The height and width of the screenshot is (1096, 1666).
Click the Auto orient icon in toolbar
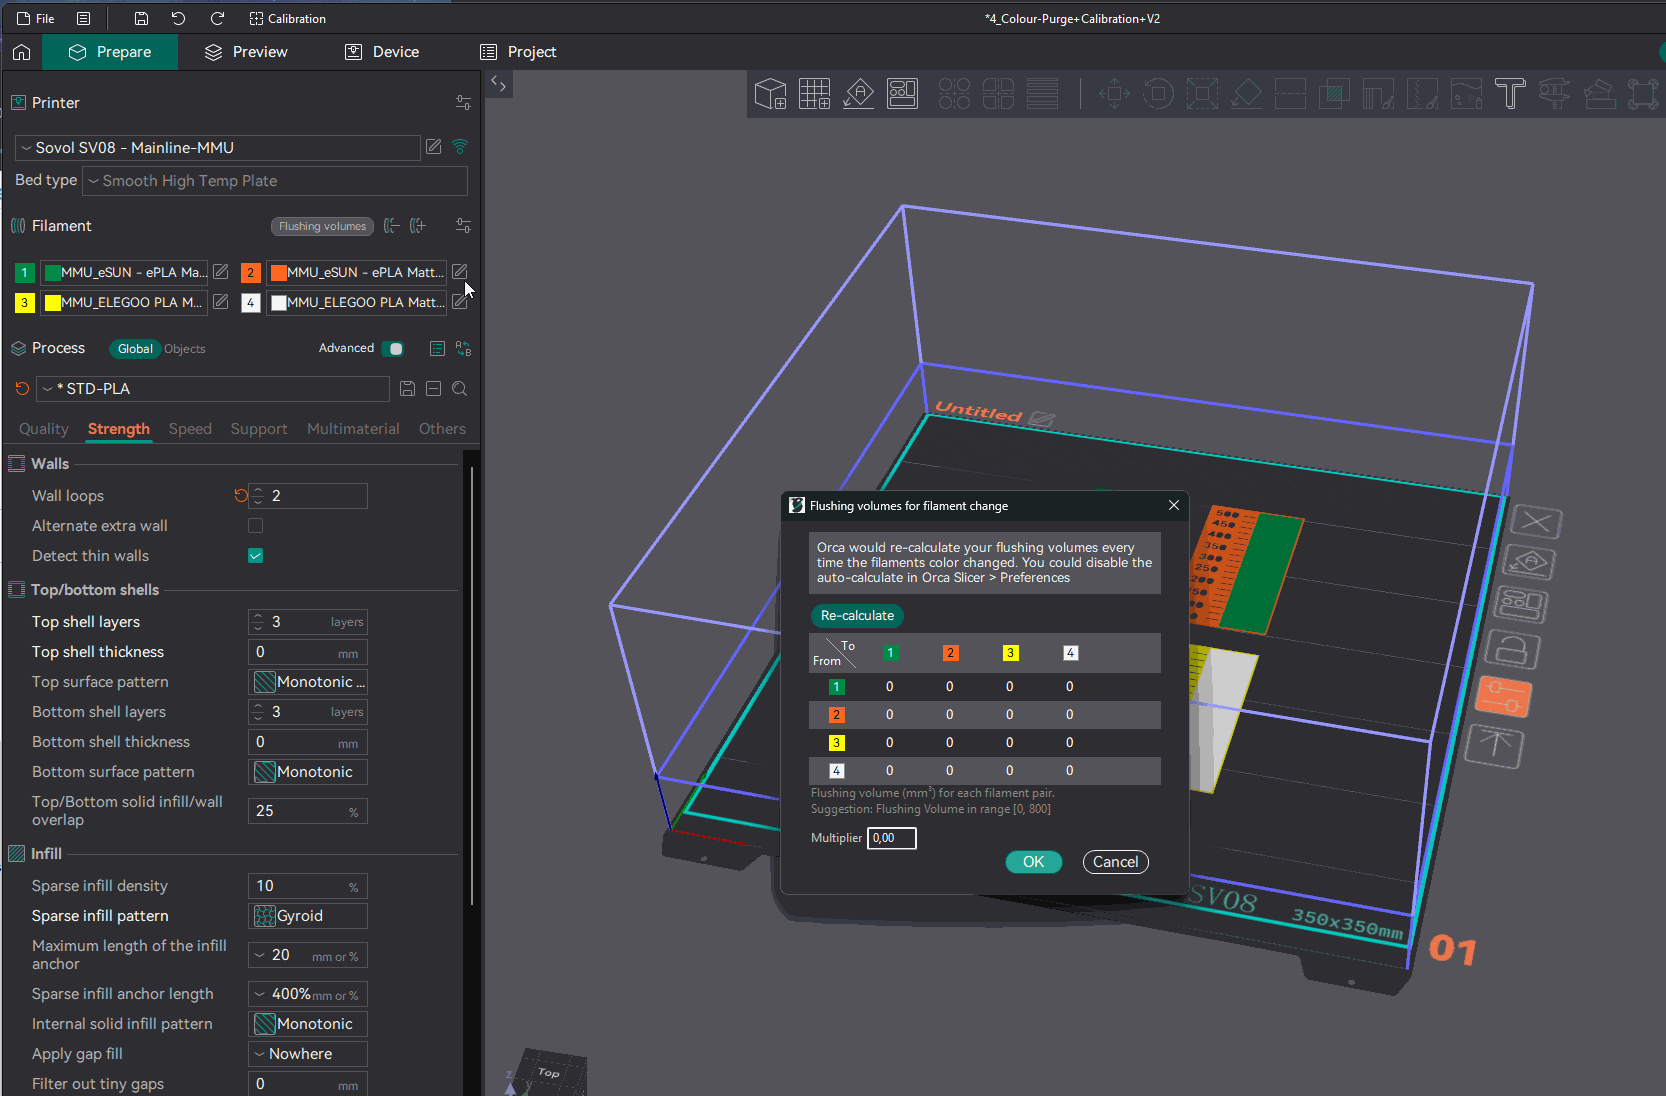858,94
